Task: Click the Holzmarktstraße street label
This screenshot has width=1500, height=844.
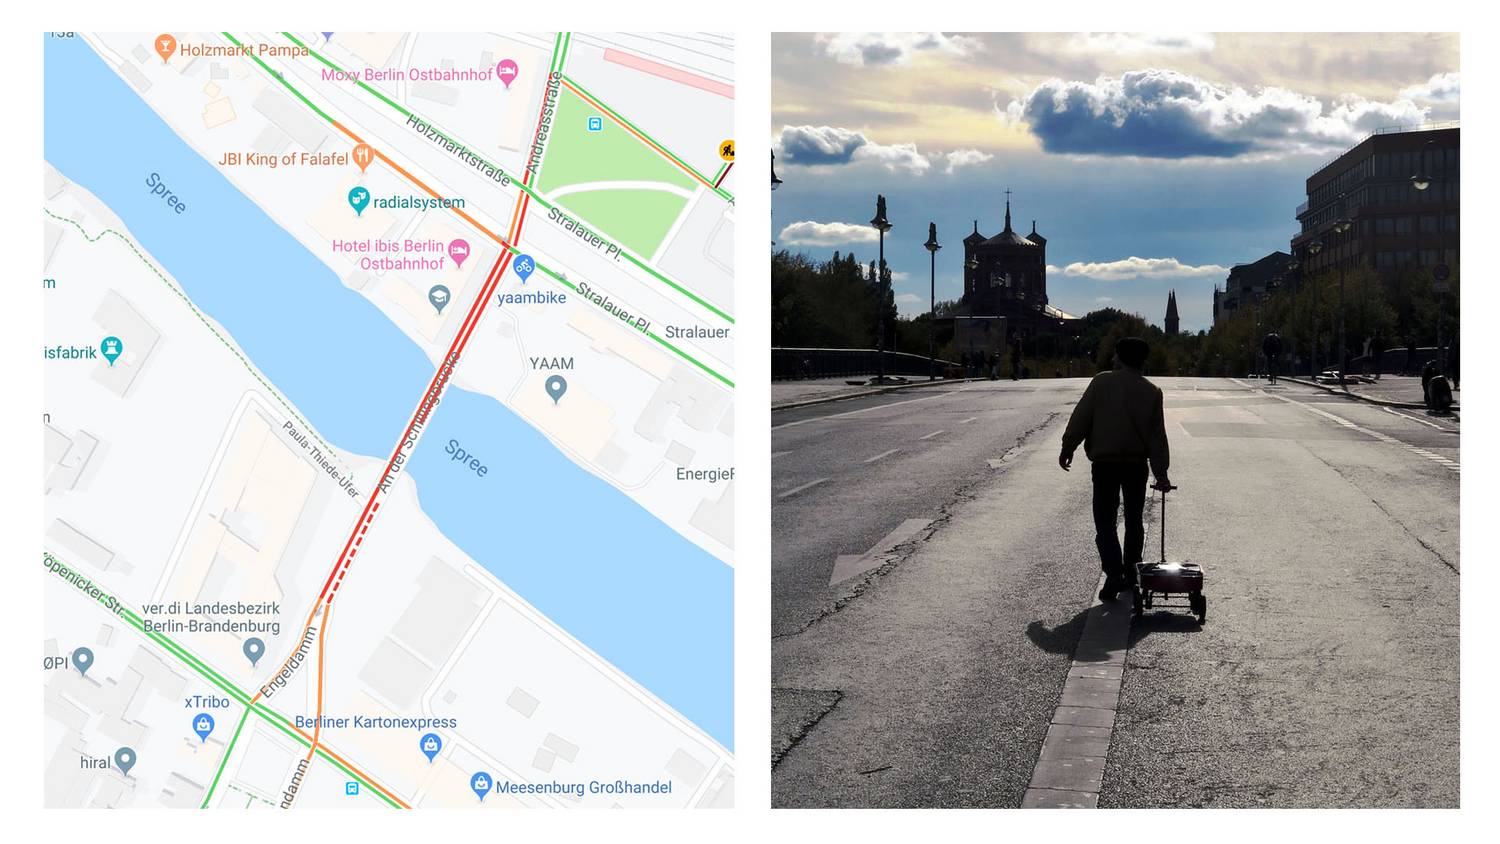Action: coord(458,151)
